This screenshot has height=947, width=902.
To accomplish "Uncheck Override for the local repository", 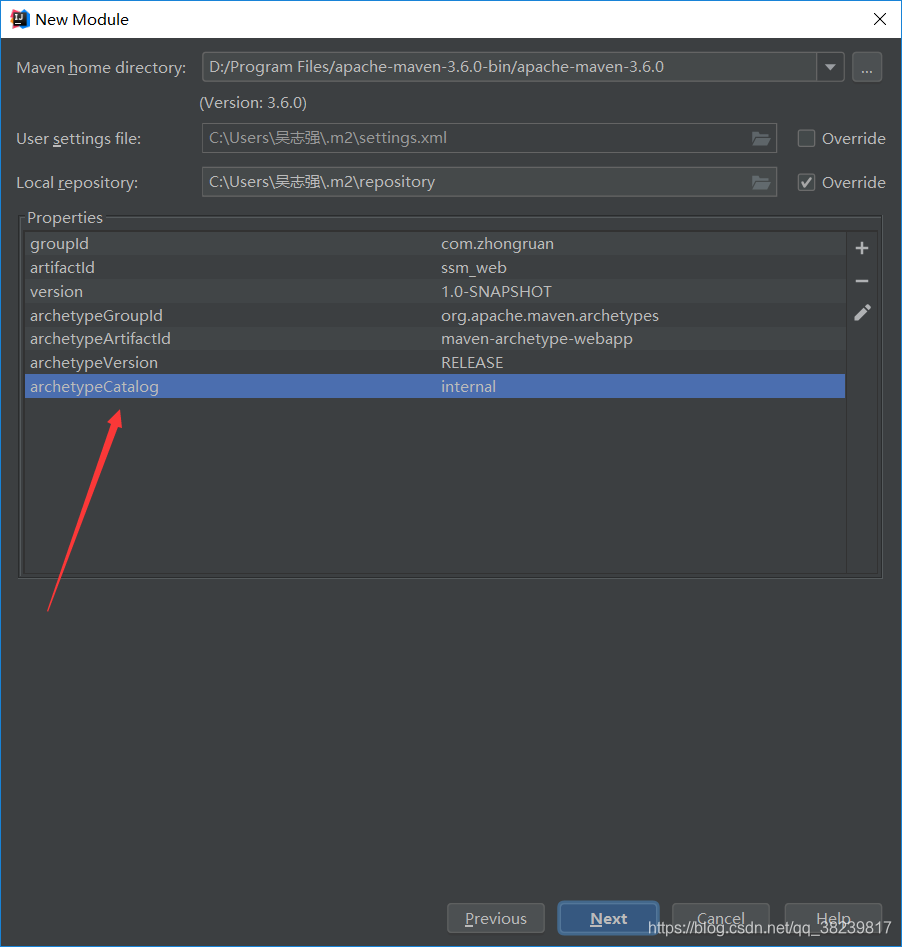I will tap(806, 182).
